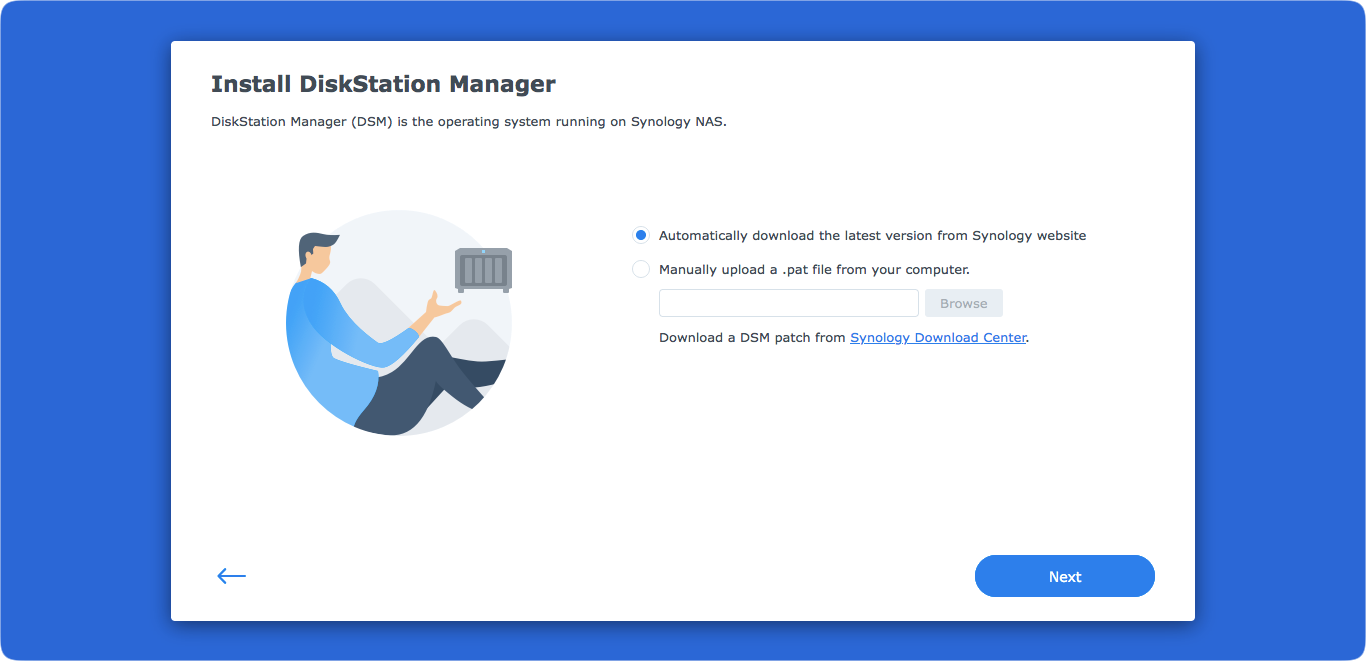Click the 'Manually upload a .pat file' label
This screenshot has height=661, width=1366.
pos(814,269)
